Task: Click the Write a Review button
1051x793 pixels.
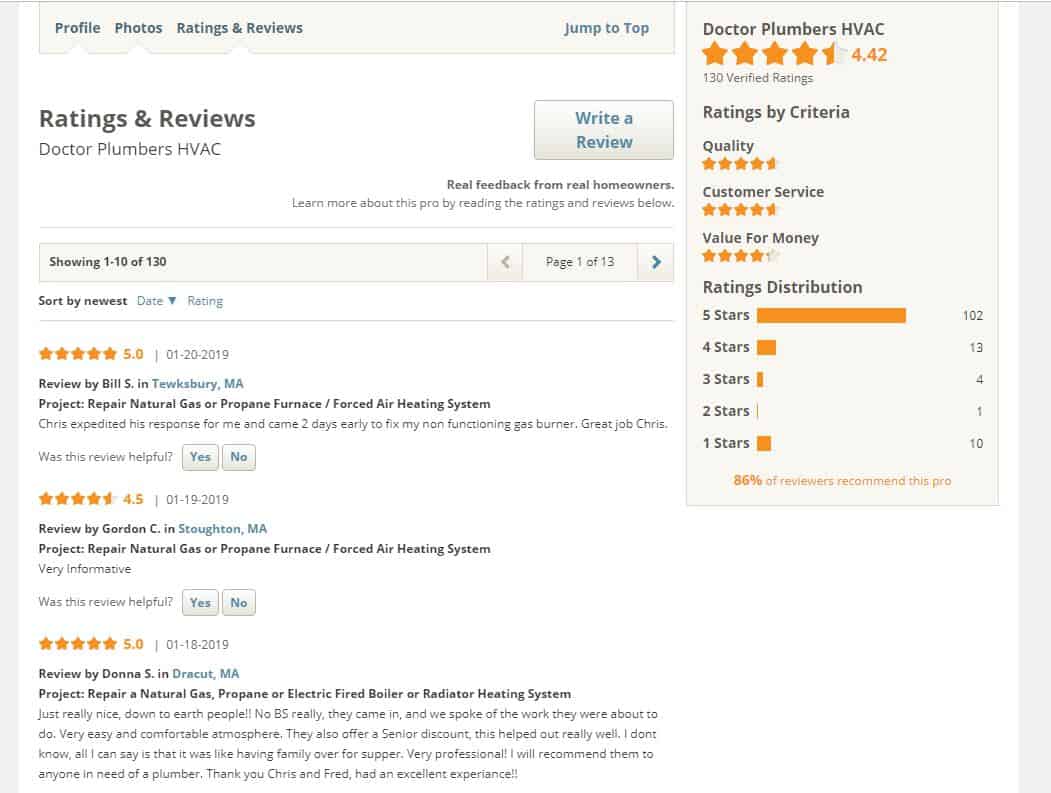Action: coord(604,130)
